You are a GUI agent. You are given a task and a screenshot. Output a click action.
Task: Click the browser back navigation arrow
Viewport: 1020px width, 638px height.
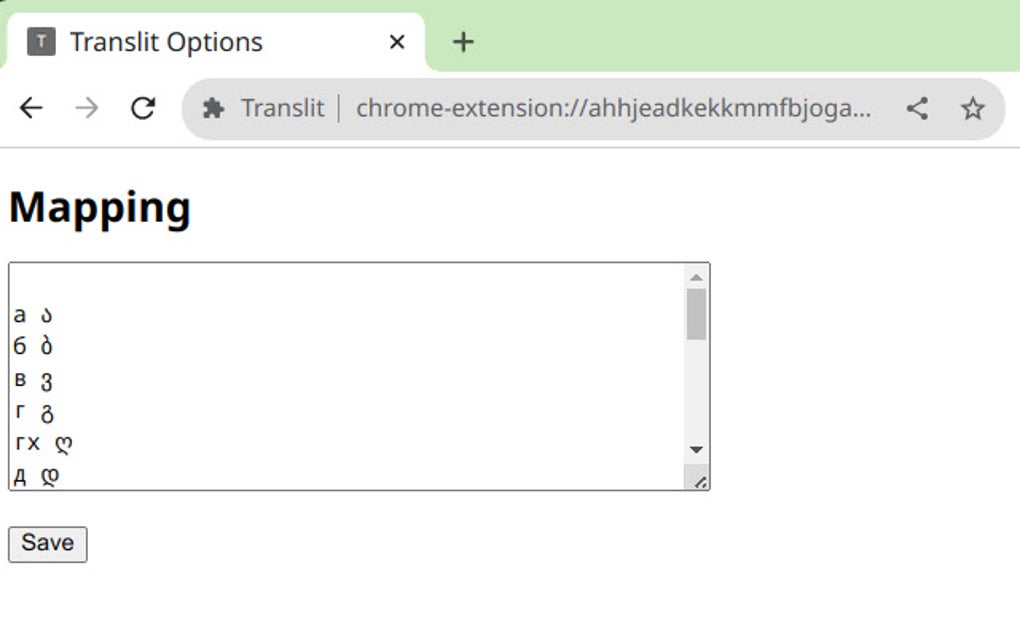pyautogui.click(x=30, y=108)
